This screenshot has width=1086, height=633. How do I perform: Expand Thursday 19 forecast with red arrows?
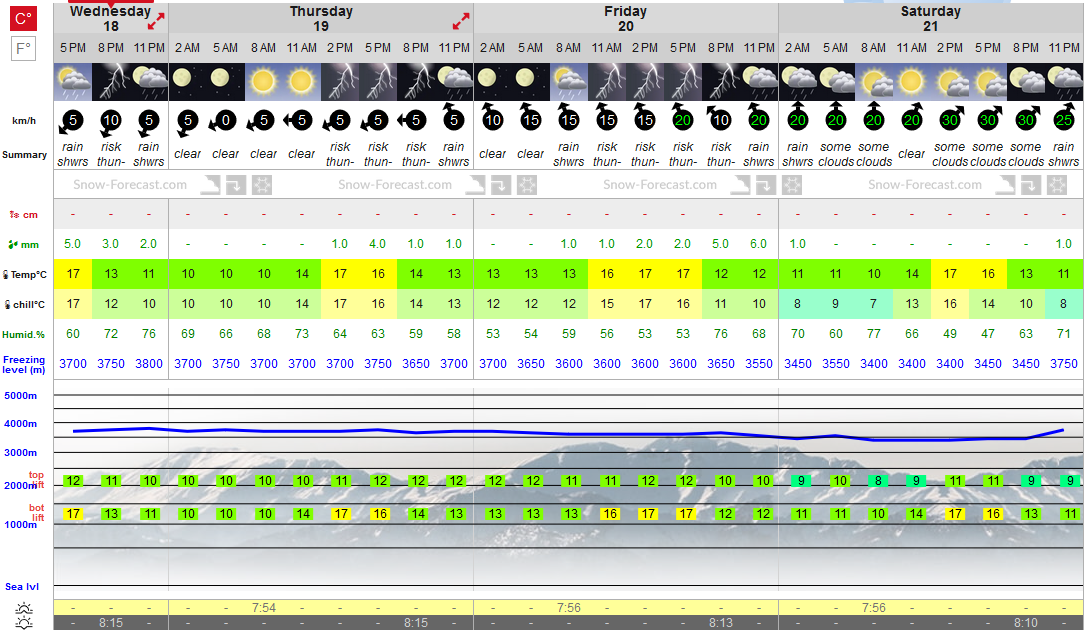461,21
